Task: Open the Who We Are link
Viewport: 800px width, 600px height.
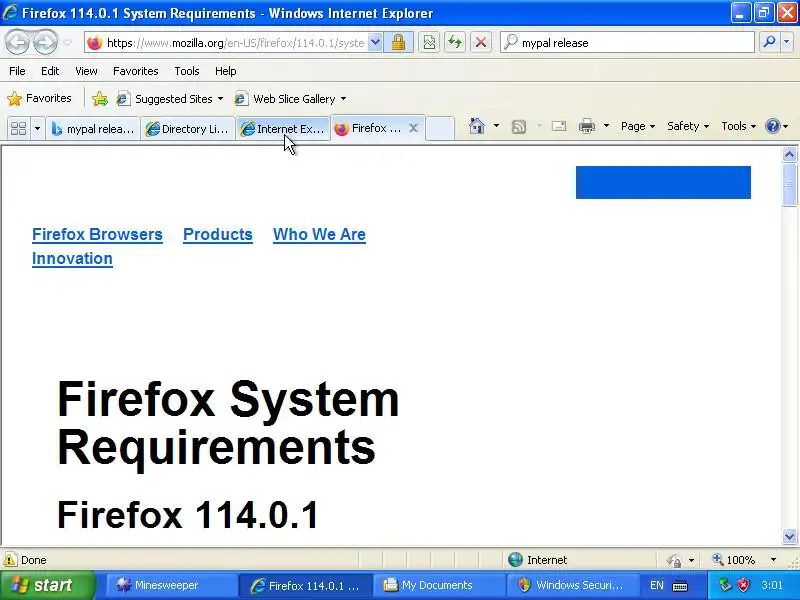Action: coord(319,235)
